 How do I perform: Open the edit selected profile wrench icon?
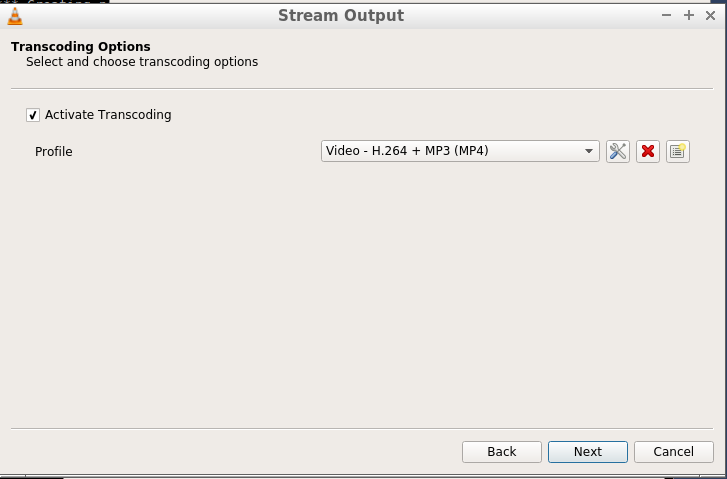[x=618, y=151]
